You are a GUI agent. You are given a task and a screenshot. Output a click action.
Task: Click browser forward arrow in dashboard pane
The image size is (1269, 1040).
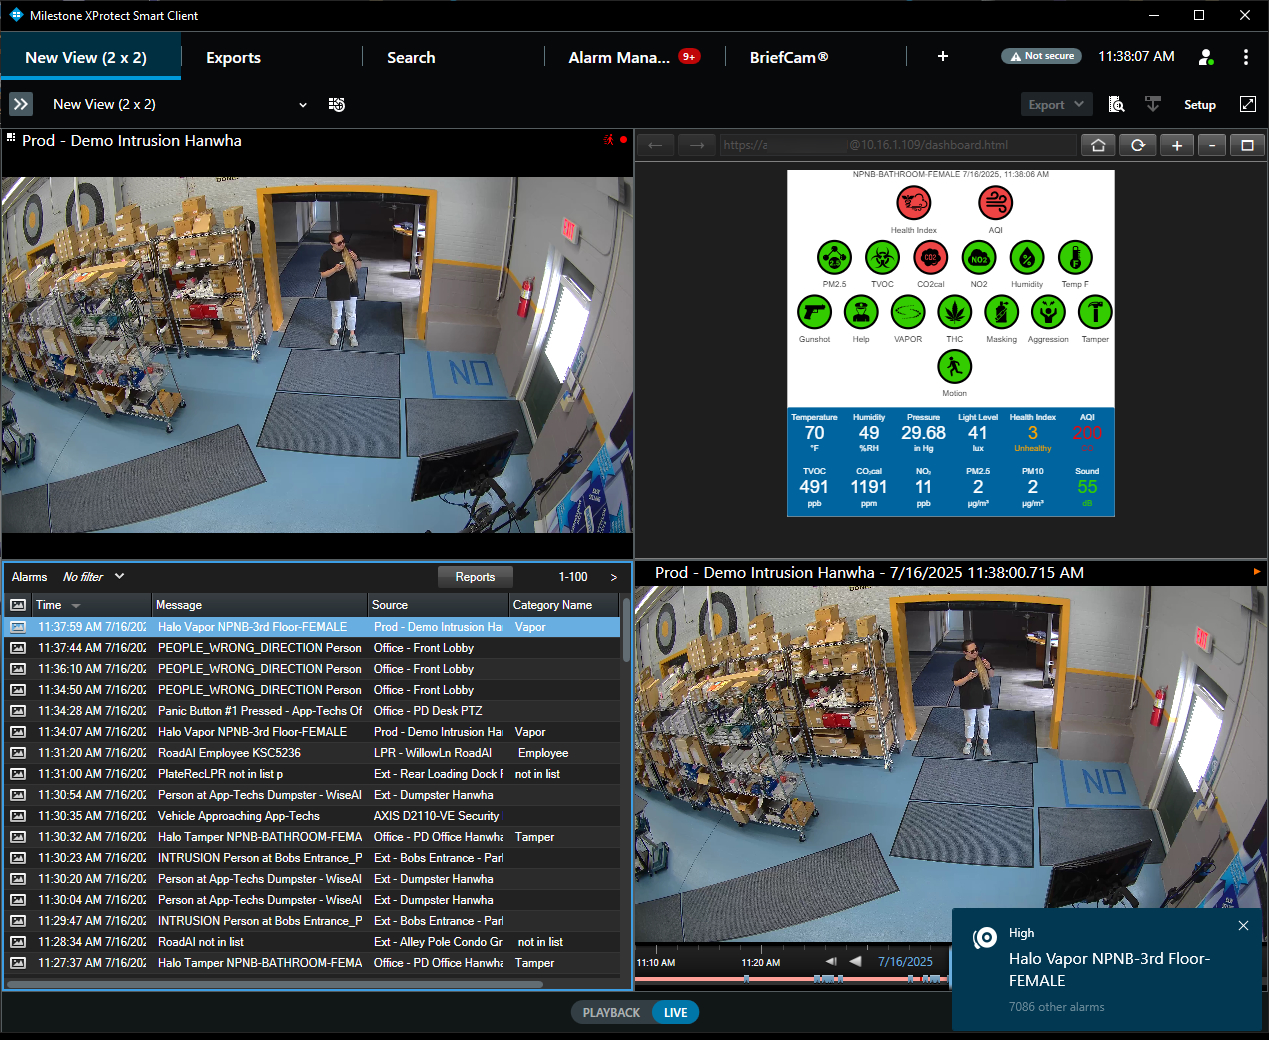(697, 145)
